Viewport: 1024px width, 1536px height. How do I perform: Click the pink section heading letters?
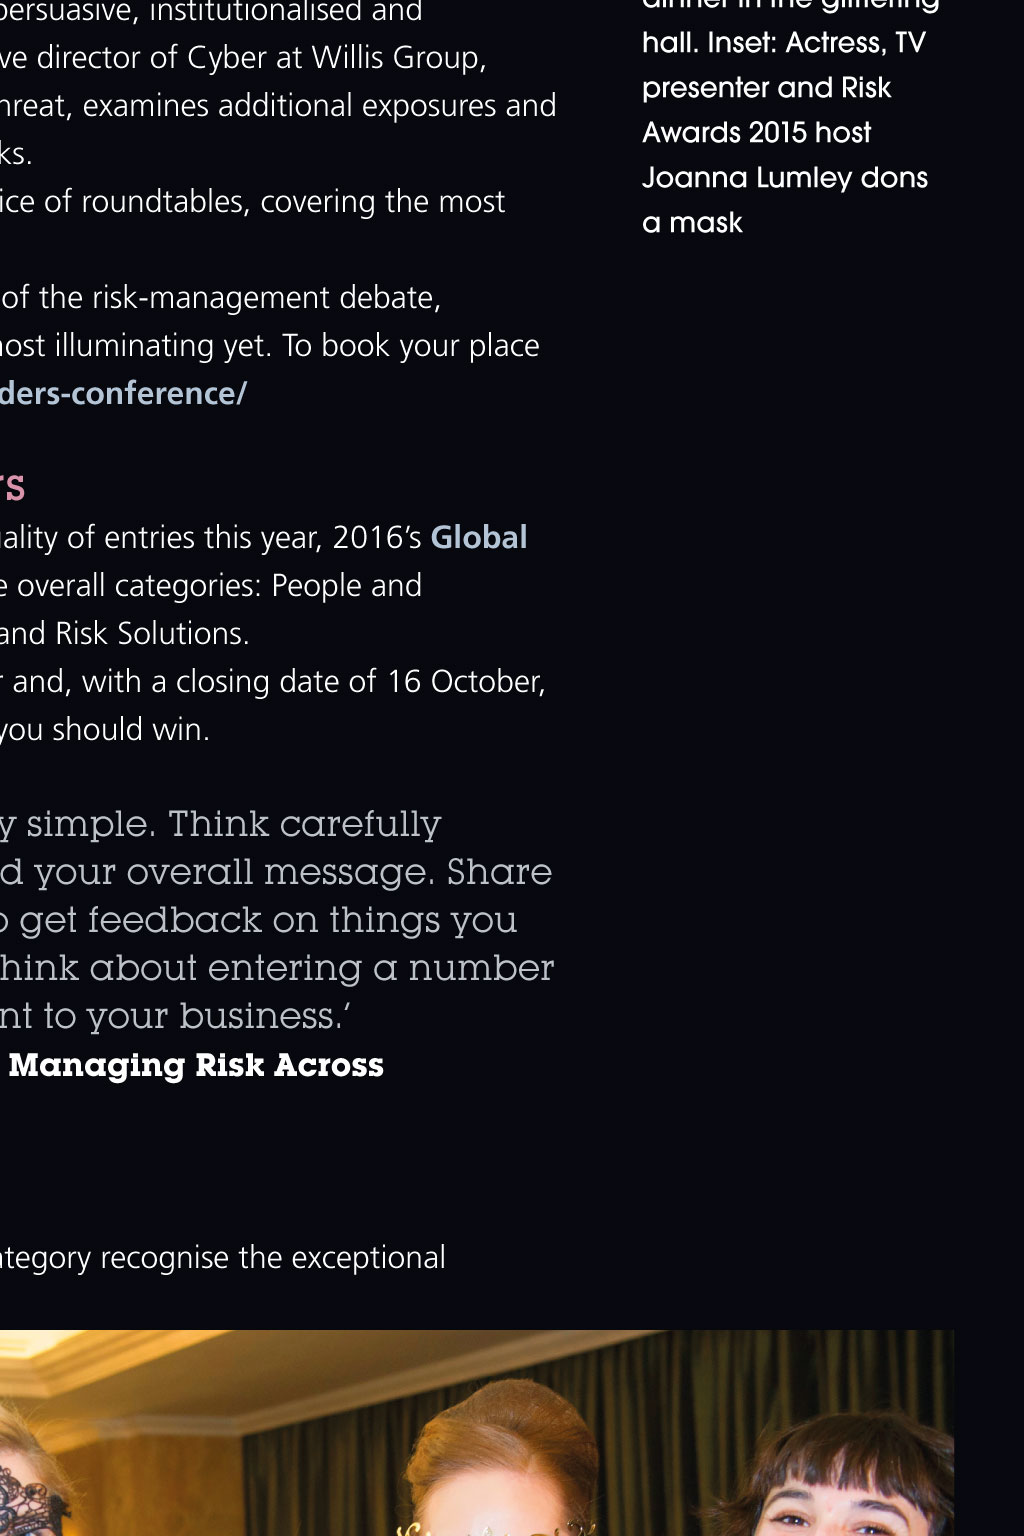click(x=12, y=488)
